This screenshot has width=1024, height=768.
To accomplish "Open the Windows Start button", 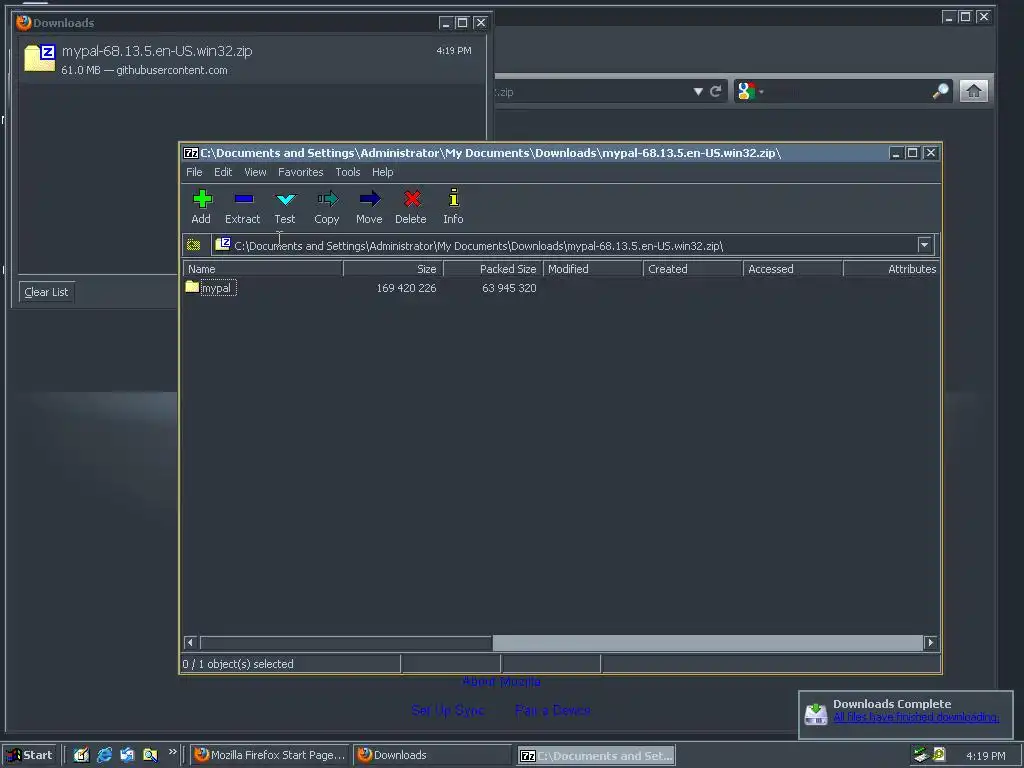I will (x=29, y=755).
